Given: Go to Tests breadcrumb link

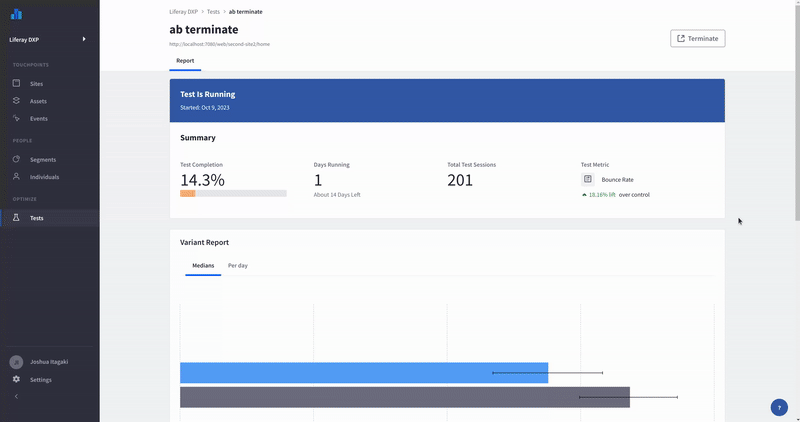Looking at the screenshot, I should pyautogui.click(x=213, y=11).
